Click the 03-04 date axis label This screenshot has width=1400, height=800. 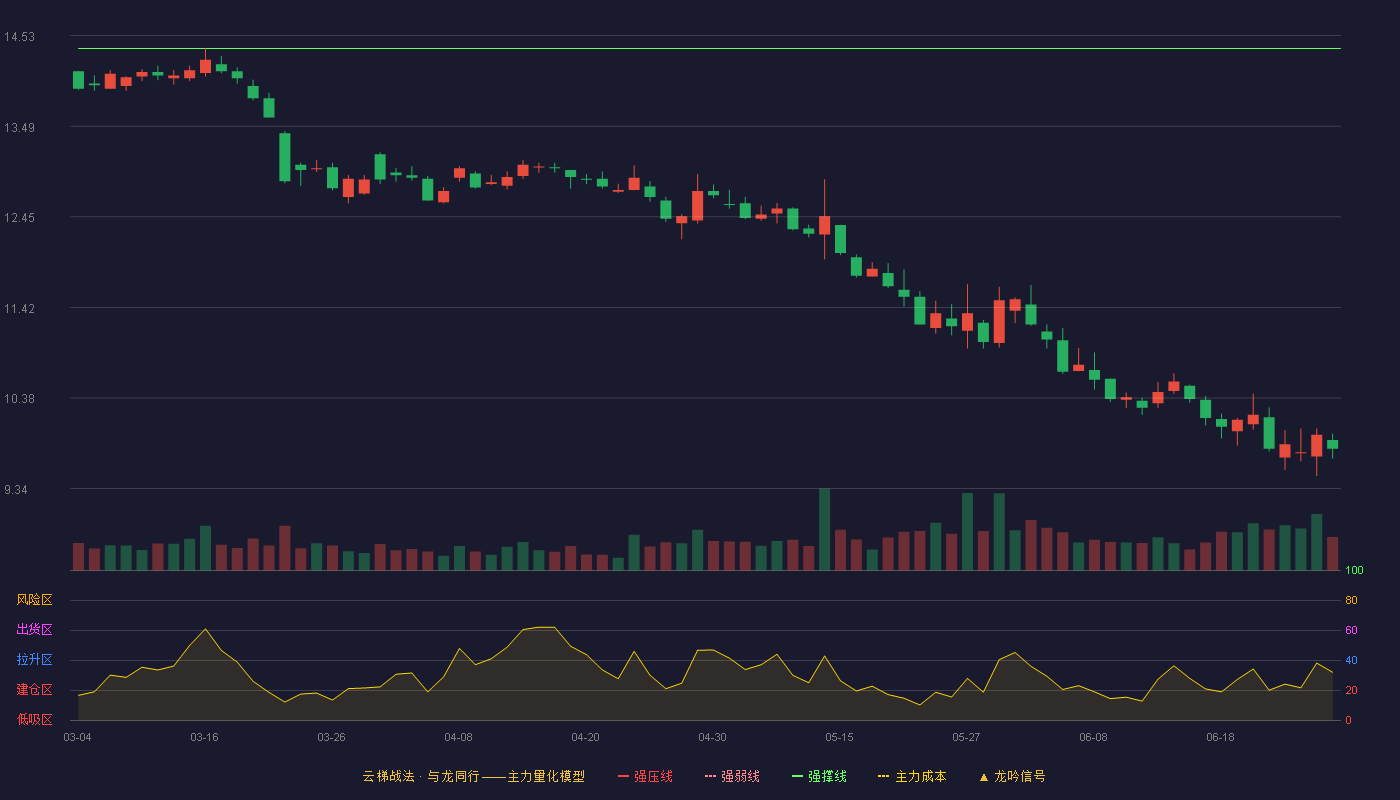pyautogui.click(x=77, y=737)
